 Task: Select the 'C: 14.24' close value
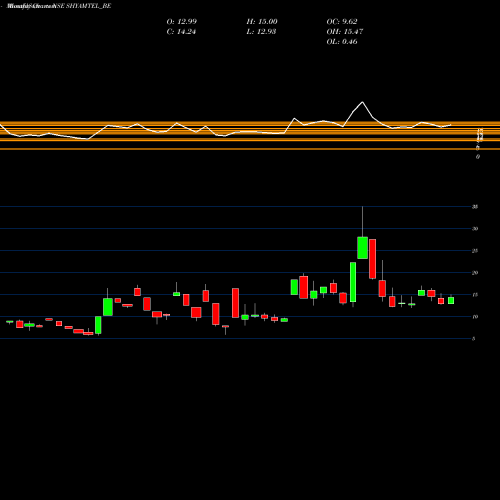(x=181, y=32)
